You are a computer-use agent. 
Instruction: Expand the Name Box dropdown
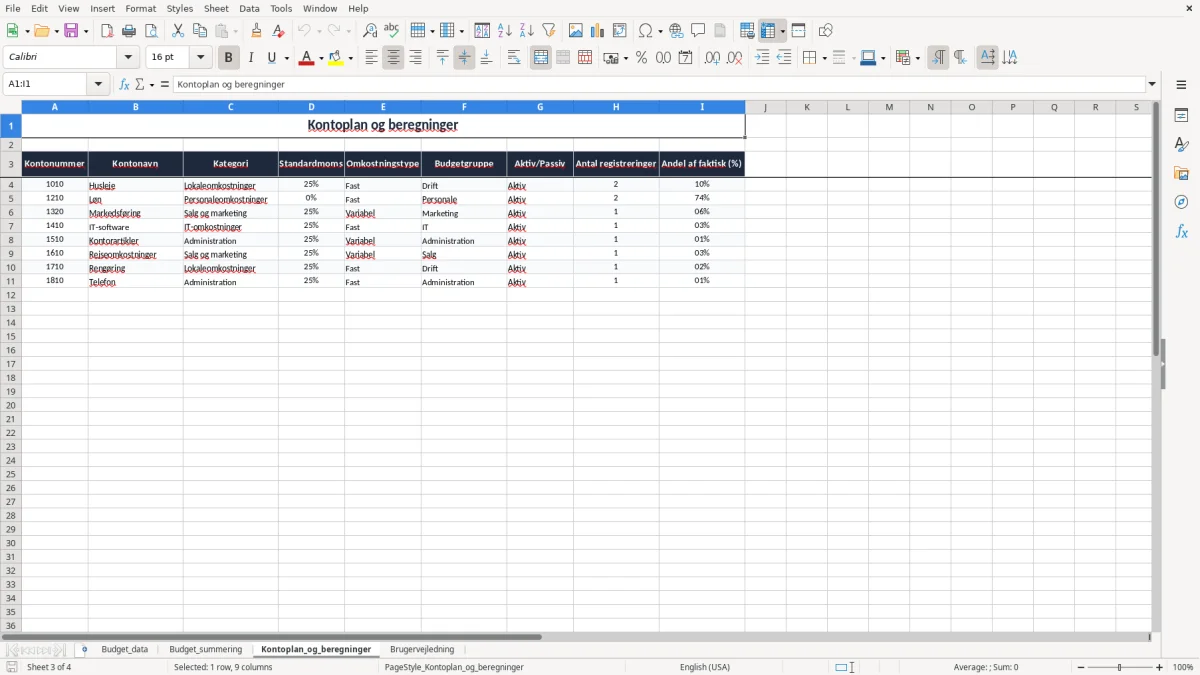(x=99, y=85)
